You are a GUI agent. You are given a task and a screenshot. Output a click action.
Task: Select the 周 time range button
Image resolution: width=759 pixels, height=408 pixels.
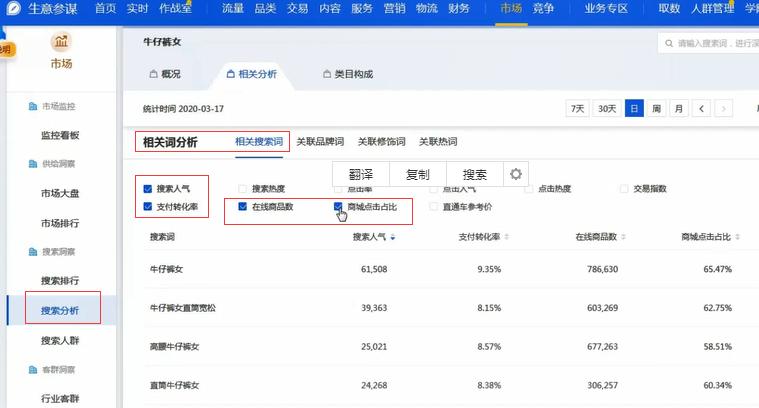pyautogui.click(x=656, y=108)
